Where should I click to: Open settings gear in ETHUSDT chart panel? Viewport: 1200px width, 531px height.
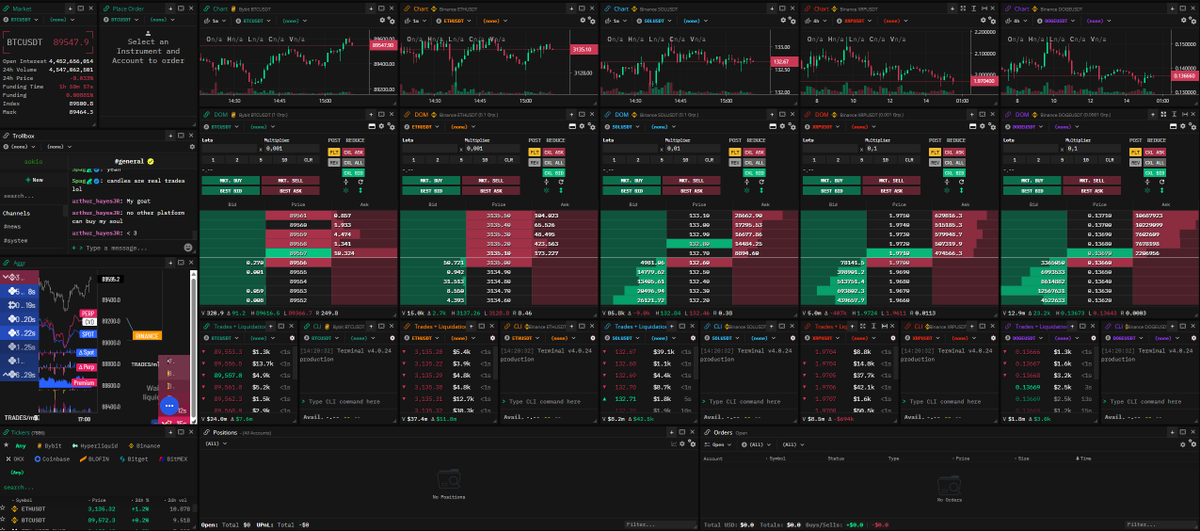[582, 20]
